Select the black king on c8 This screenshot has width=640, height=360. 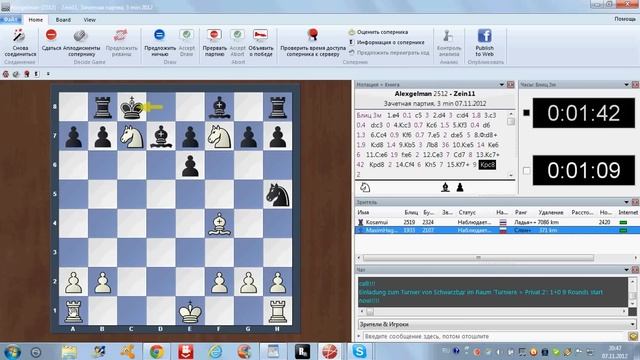click(x=131, y=107)
